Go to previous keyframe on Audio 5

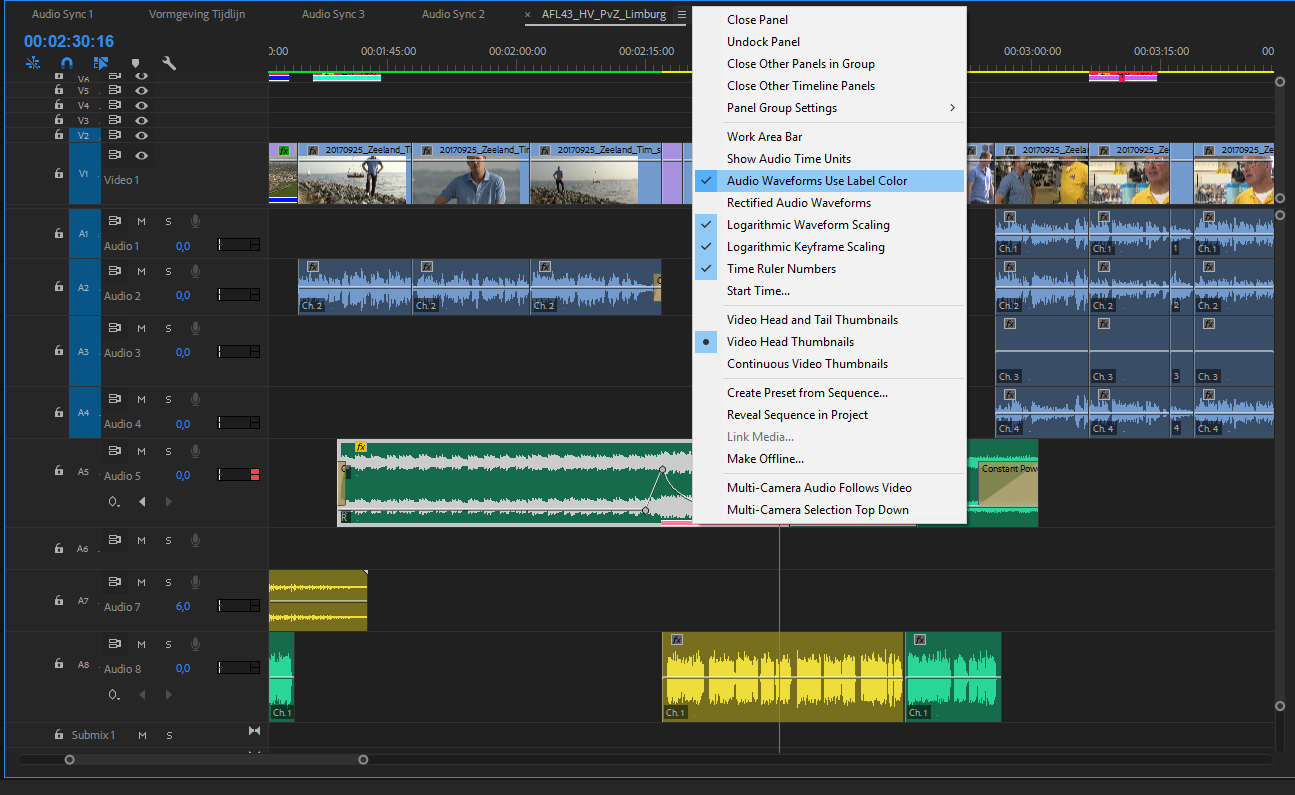(142, 501)
